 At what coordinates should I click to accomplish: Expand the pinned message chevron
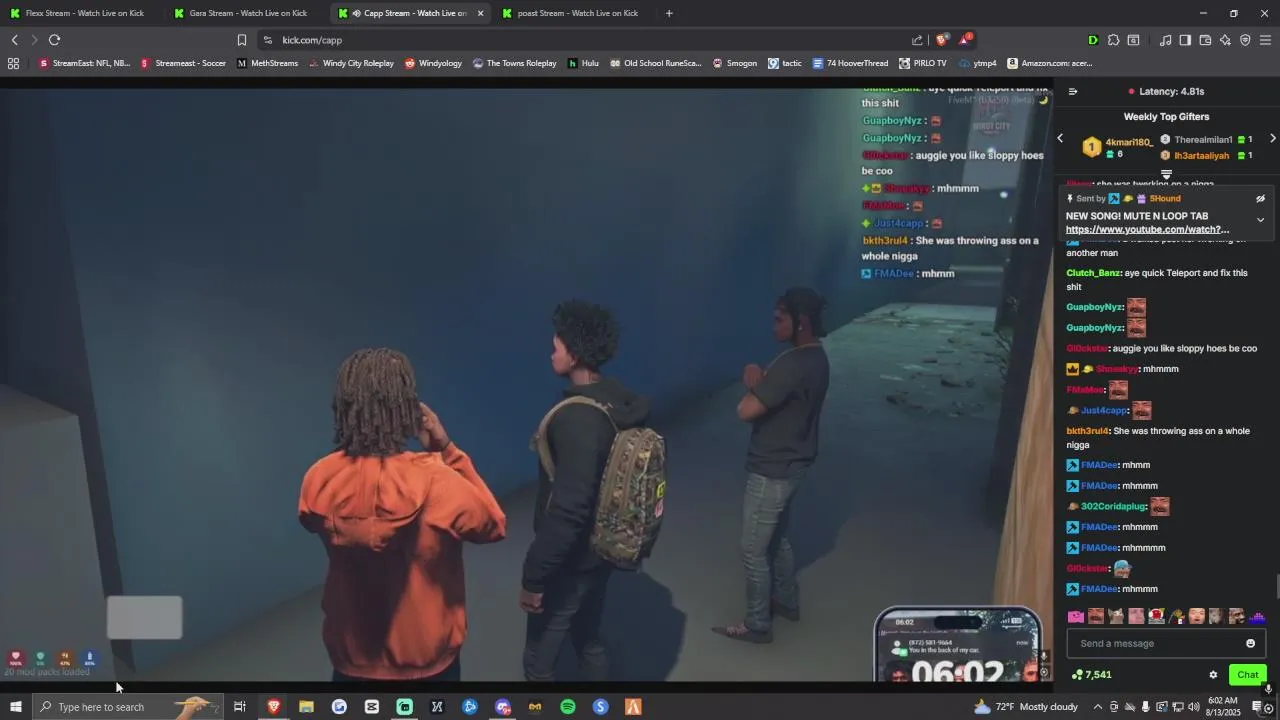(1260, 220)
